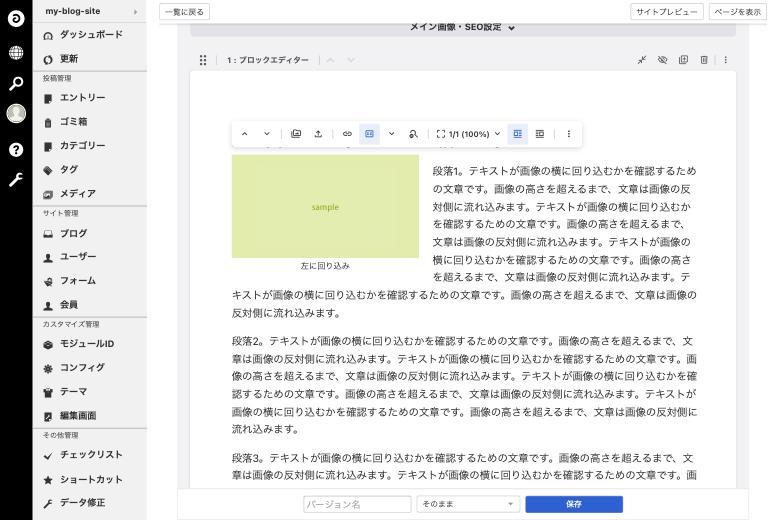
Task: Open image toolbar more options
Action: tap(569, 134)
